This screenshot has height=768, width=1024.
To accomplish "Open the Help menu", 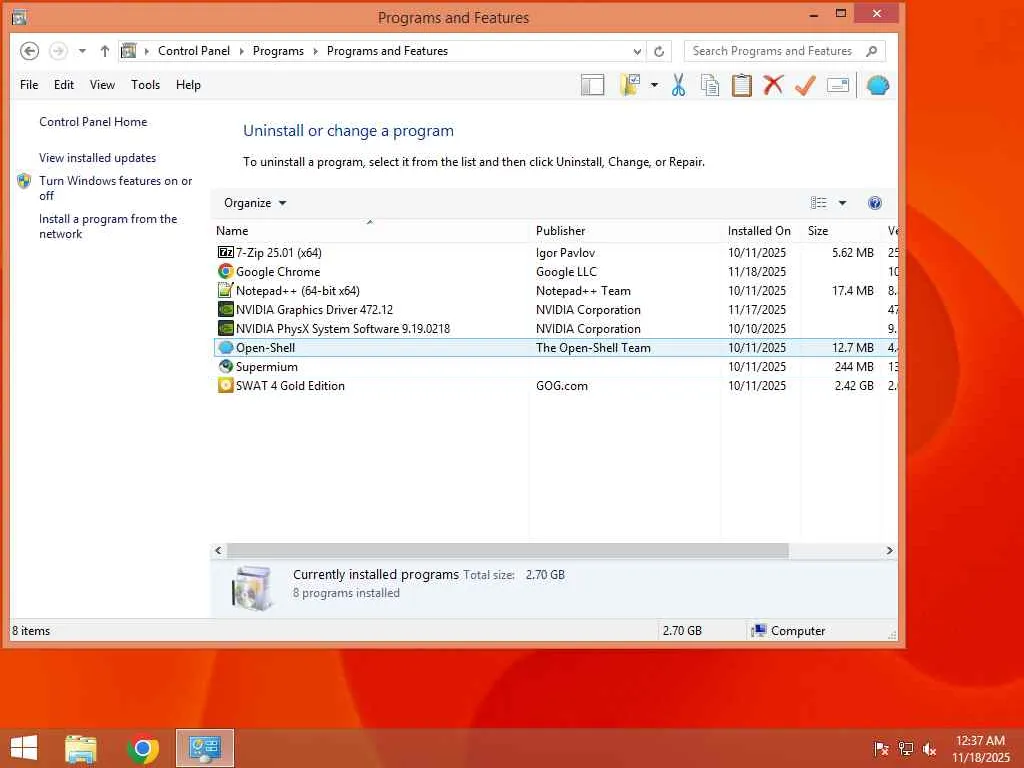I will (188, 85).
